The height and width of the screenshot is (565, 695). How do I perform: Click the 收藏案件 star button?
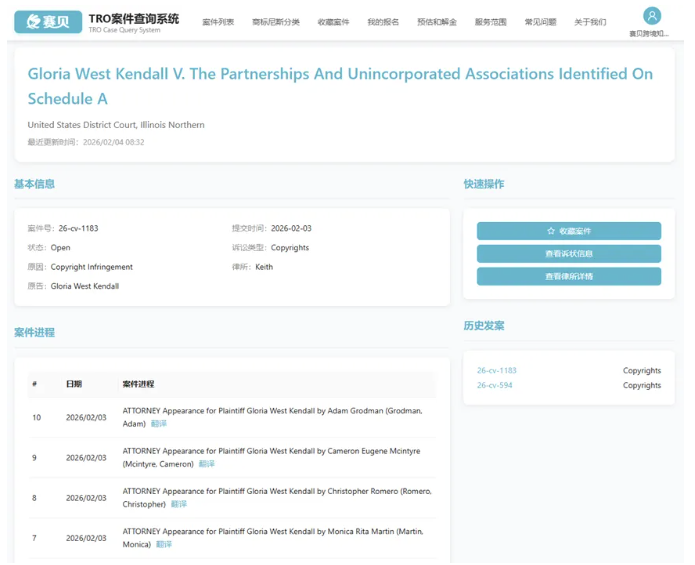click(x=568, y=231)
